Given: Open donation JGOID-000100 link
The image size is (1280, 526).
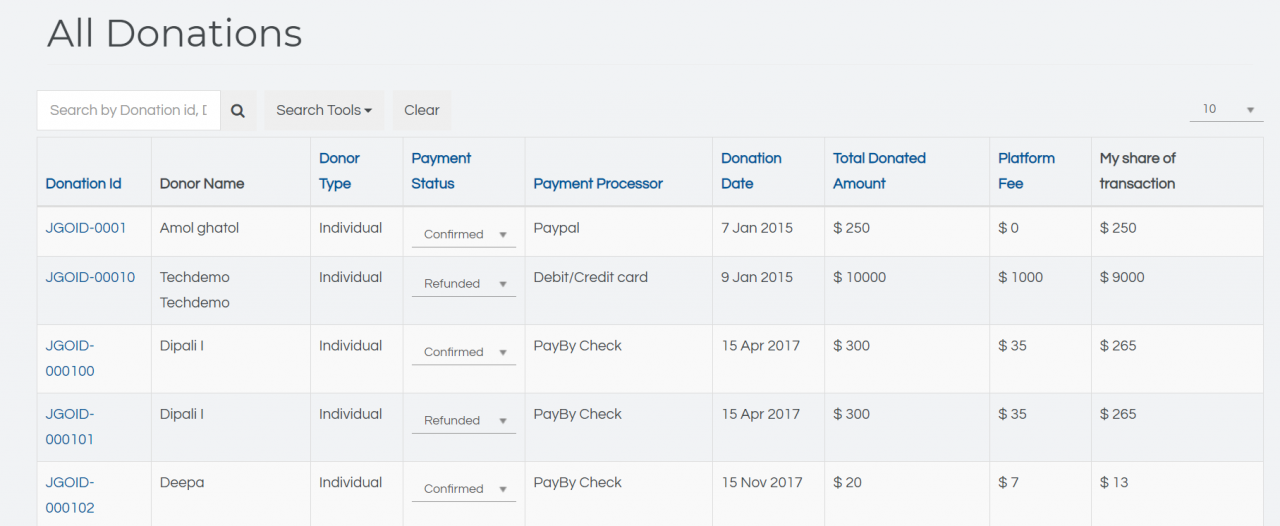Looking at the screenshot, I should click(70, 358).
